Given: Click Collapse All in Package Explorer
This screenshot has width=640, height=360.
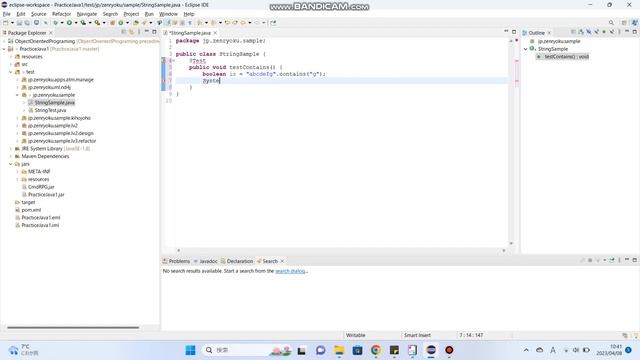Looking at the screenshot, I should click(124, 32).
